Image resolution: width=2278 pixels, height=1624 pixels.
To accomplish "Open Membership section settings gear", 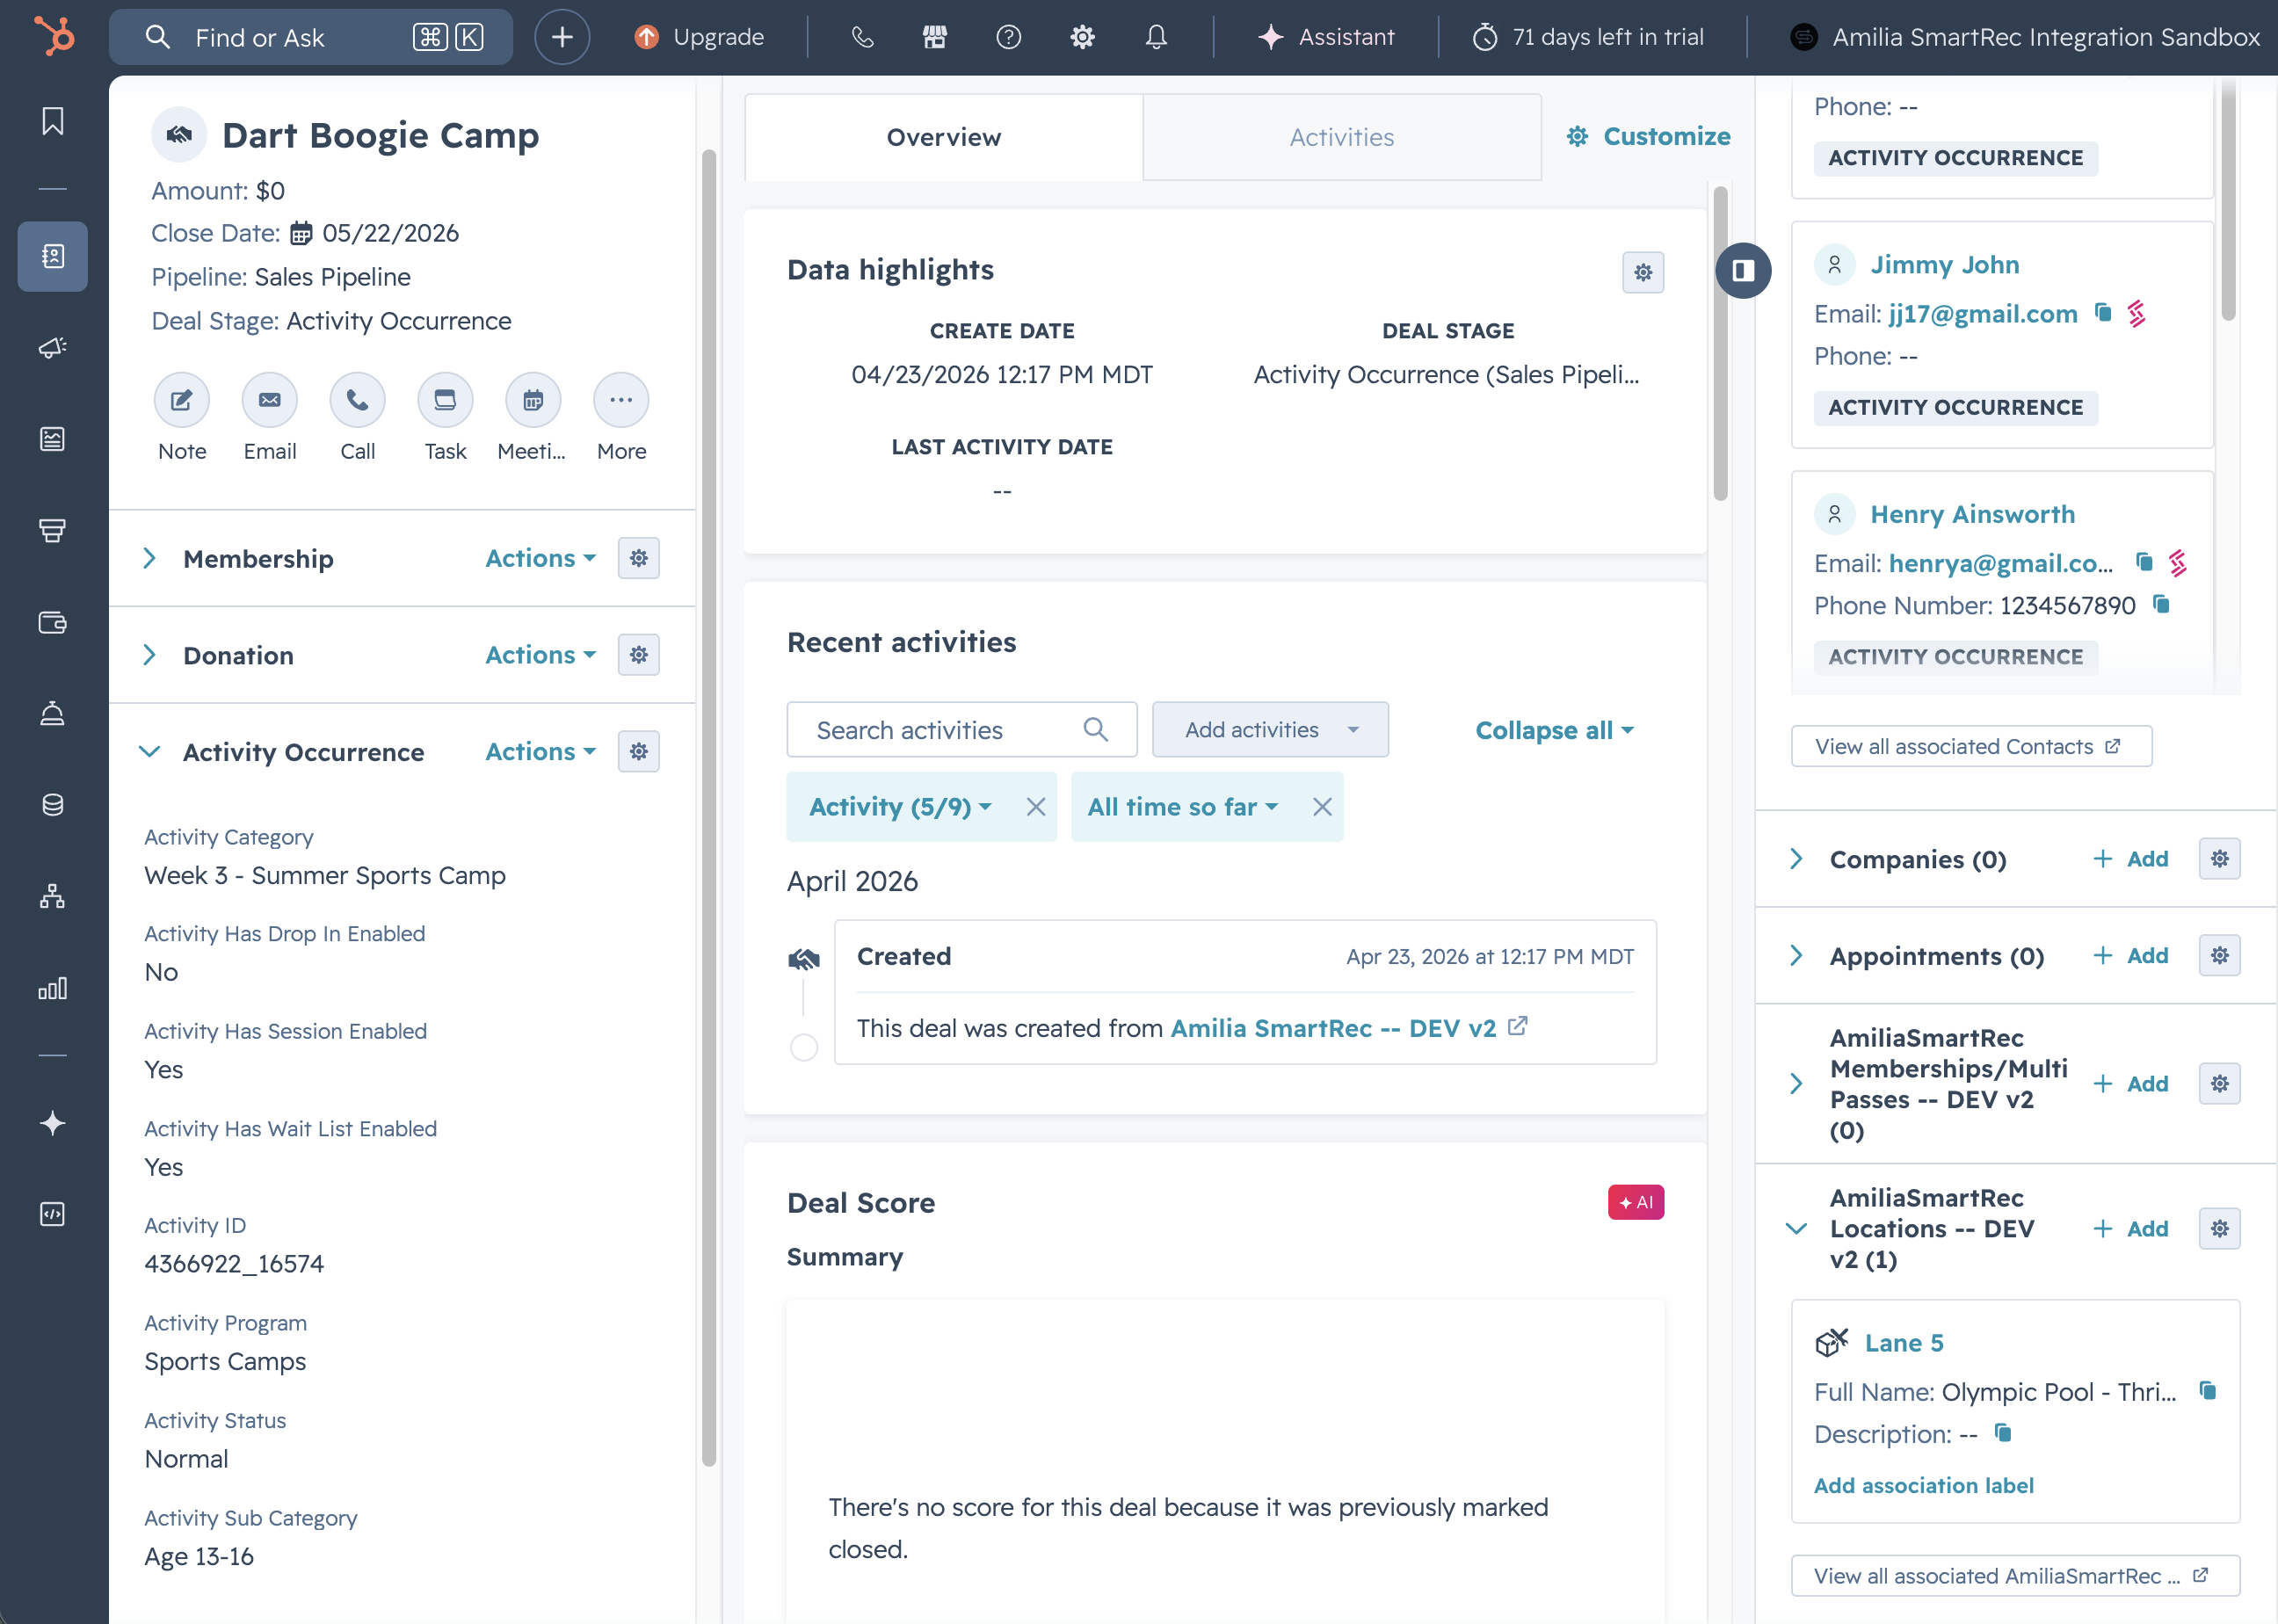I will 638,558.
